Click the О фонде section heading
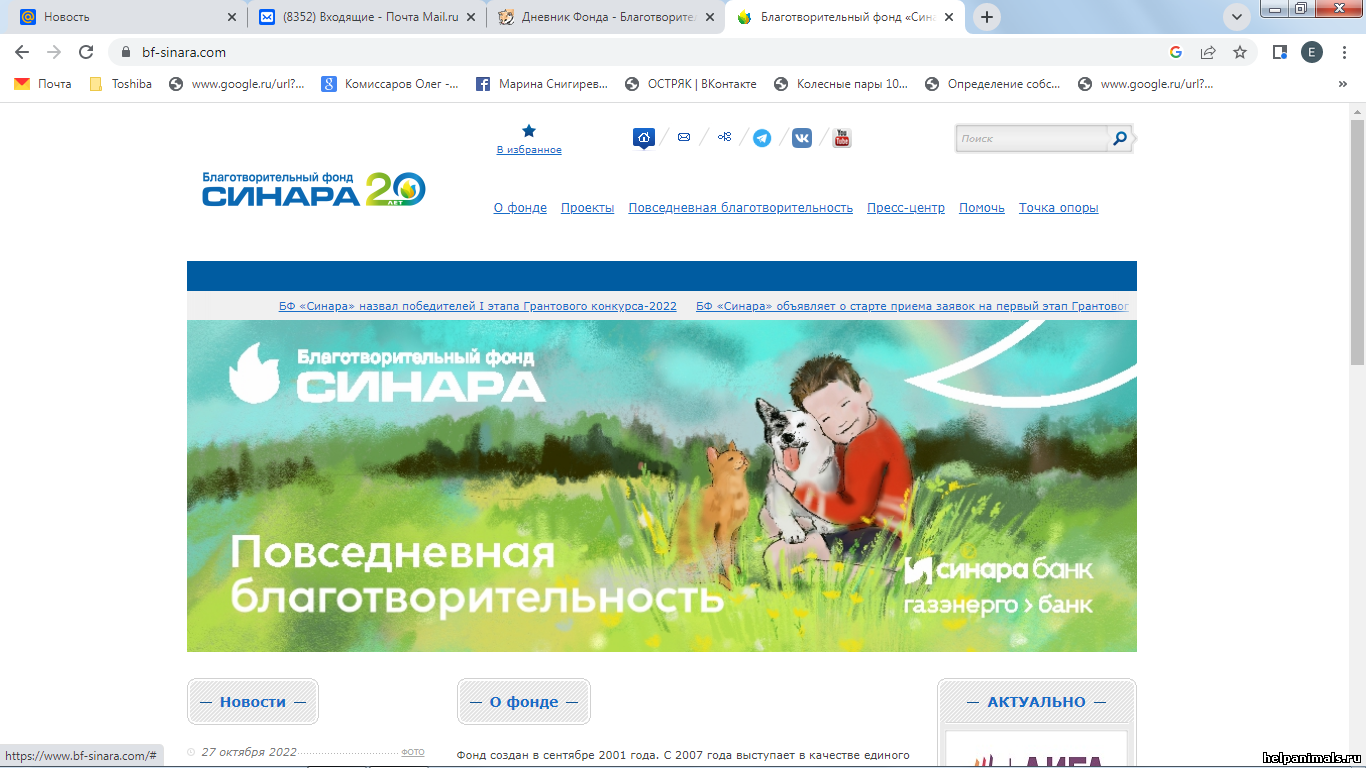 point(524,702)
